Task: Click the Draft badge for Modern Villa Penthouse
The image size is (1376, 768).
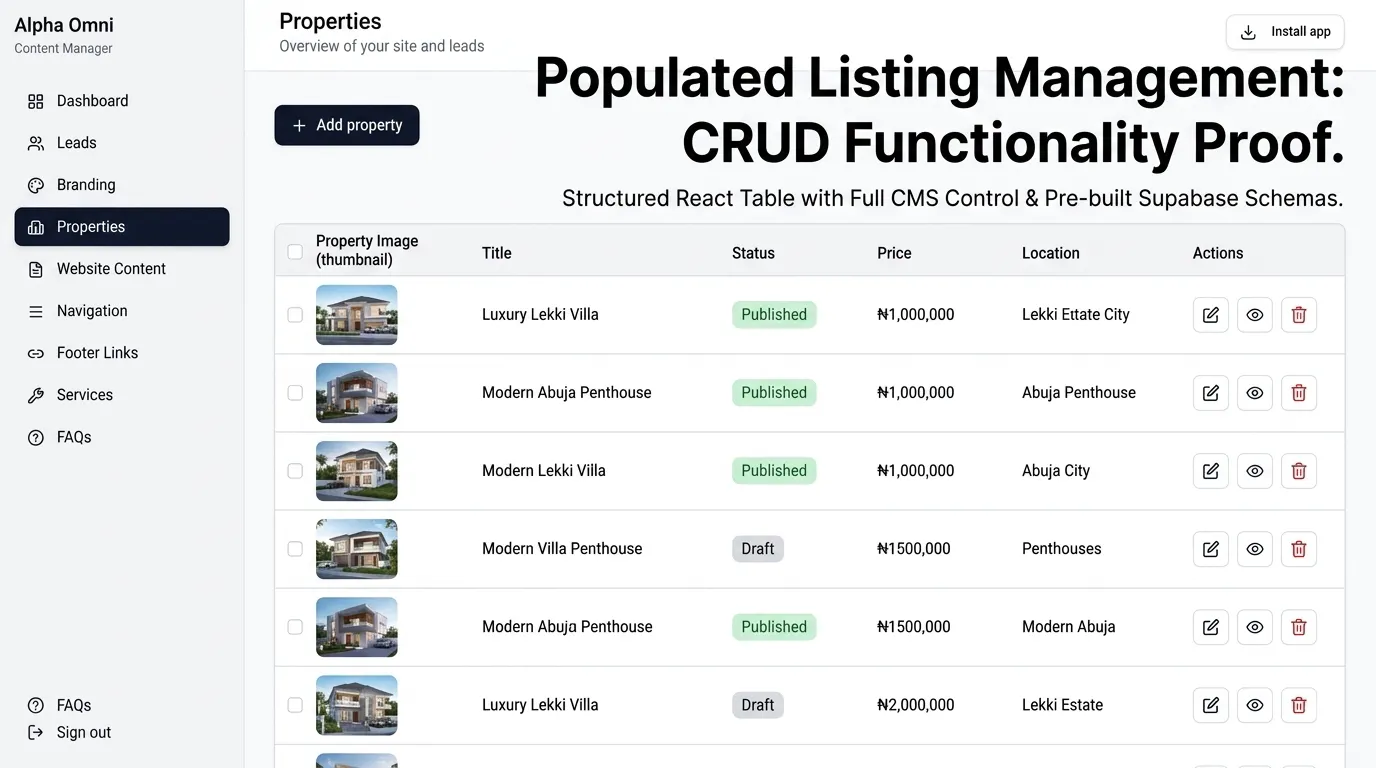Action: point(758,549)
